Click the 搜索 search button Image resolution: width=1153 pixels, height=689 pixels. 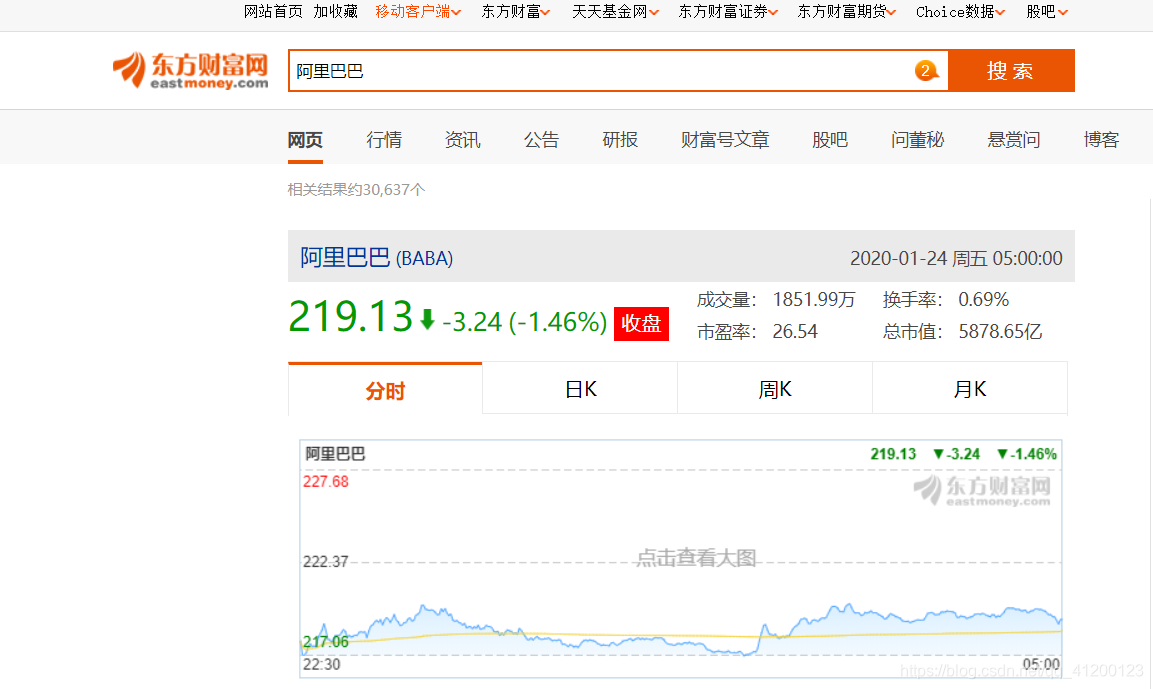(1011, 71)
